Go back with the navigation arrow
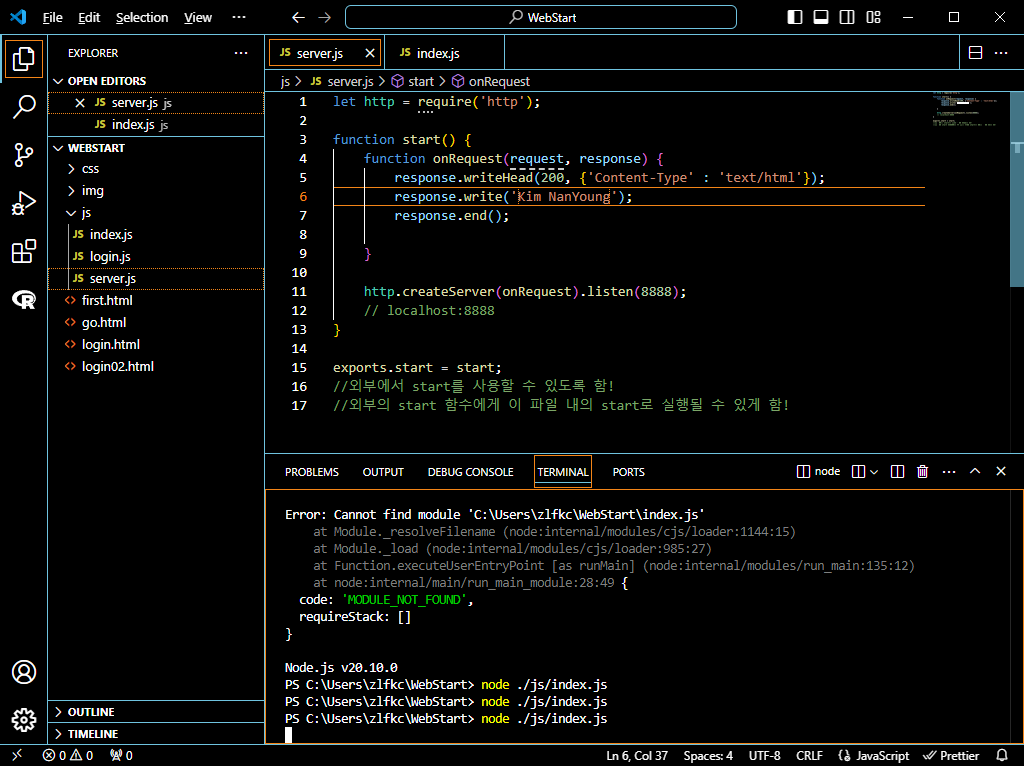1024x766 pixels. [x=298, y=18]
